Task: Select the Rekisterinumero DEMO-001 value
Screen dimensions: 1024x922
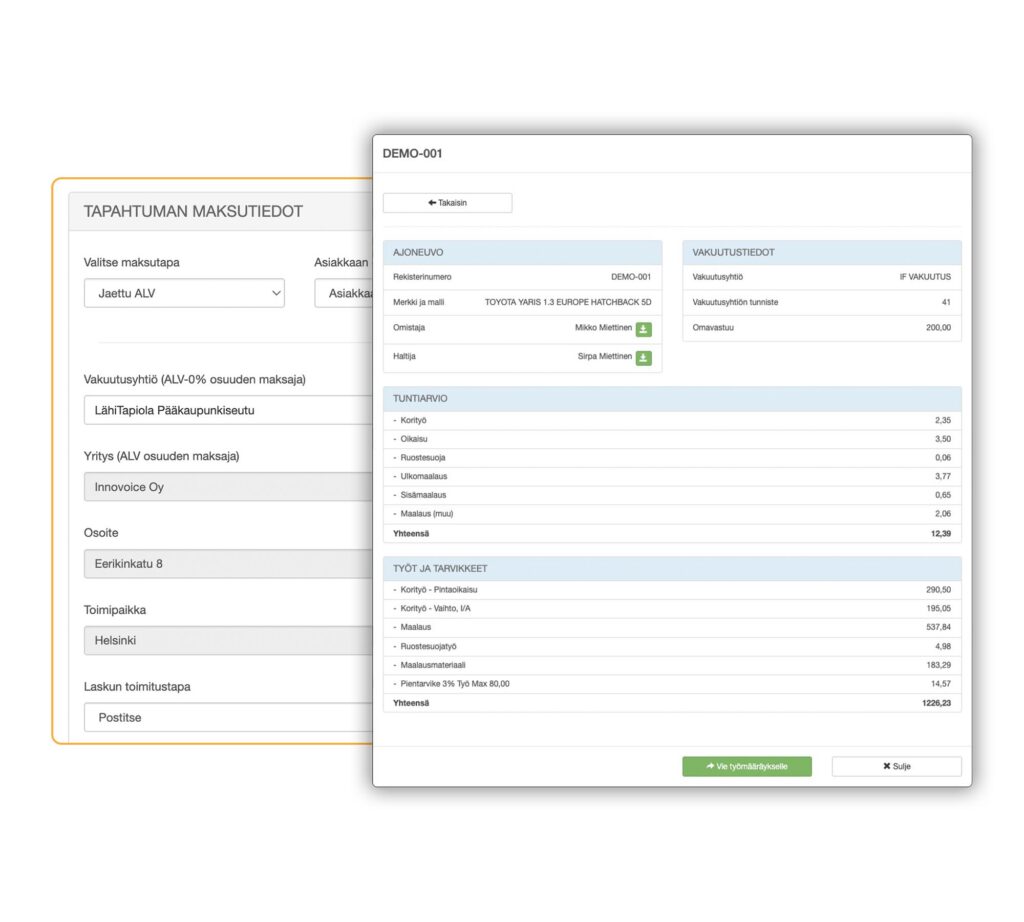Action: coord(631,277)
